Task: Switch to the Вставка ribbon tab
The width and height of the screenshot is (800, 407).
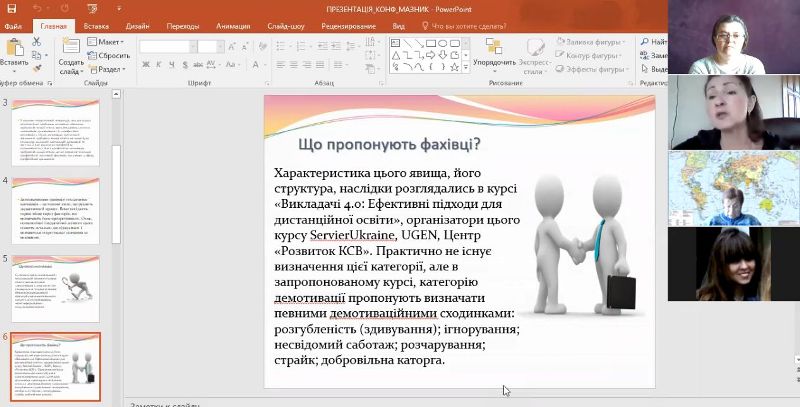Action: 97,24
